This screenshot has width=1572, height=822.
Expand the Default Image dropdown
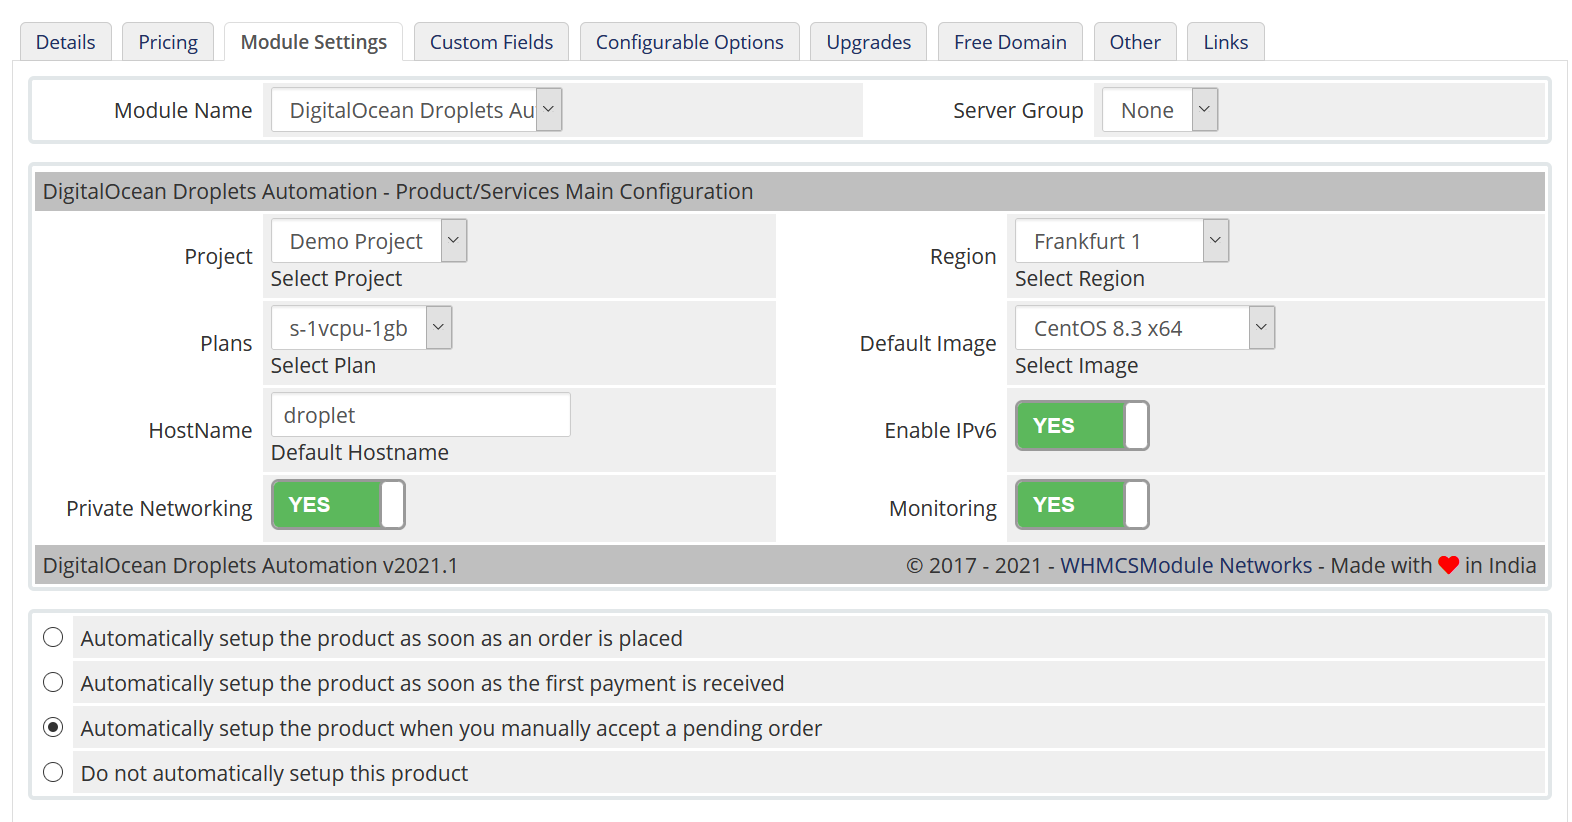[1145, 328]
